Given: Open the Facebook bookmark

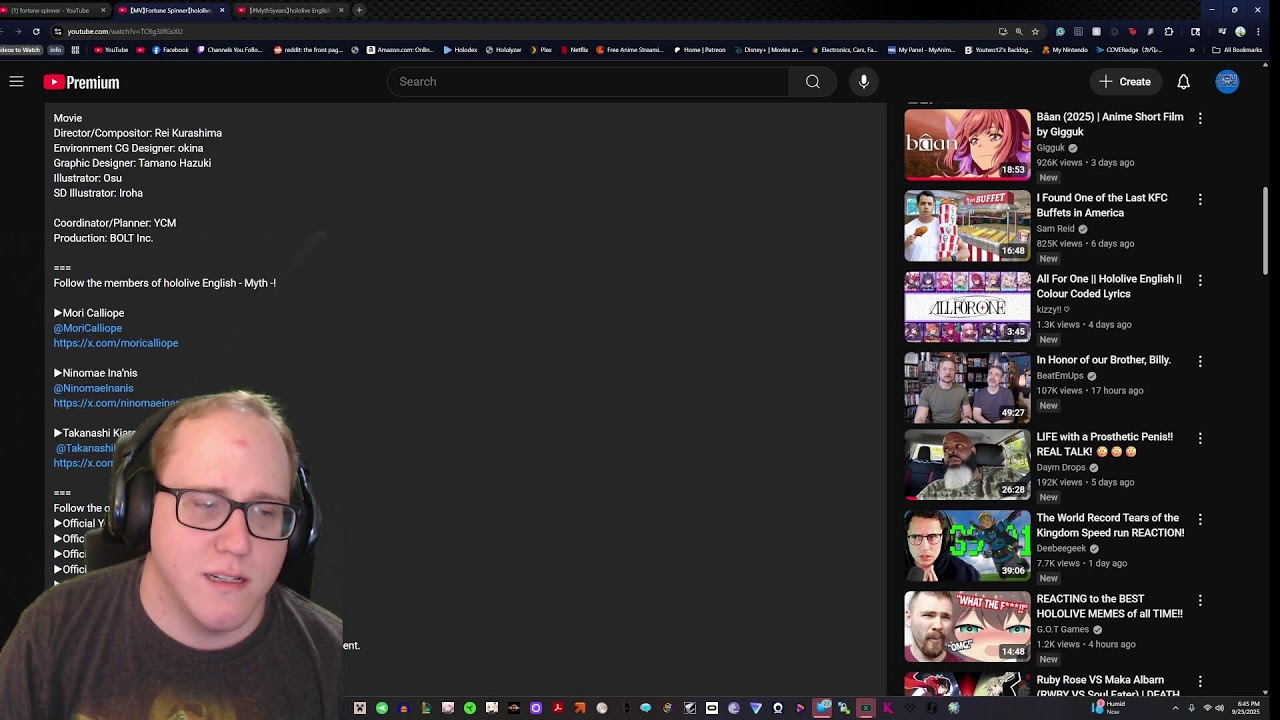Looking at the screenshot, I should (x=170, y=50).
